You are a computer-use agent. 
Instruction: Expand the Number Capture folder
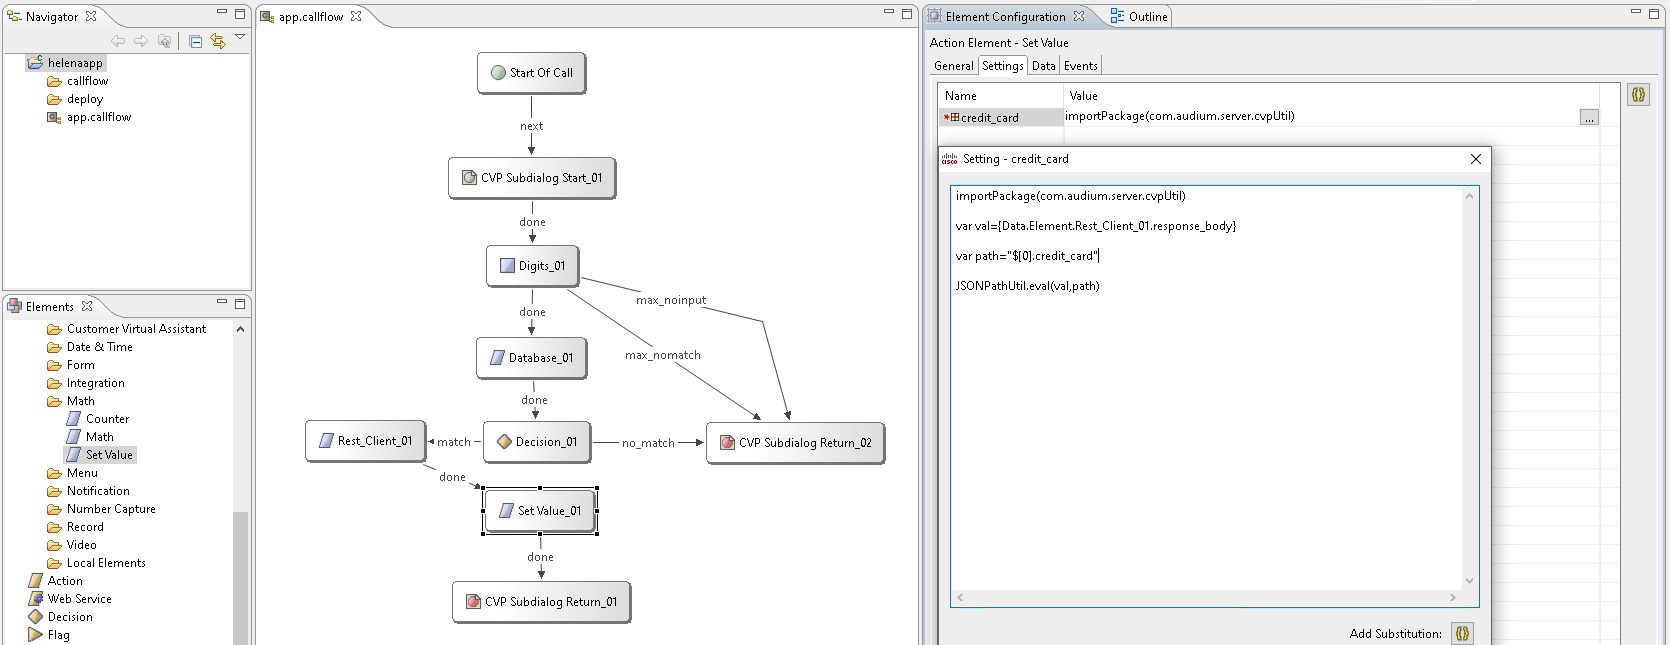[110, 509]
